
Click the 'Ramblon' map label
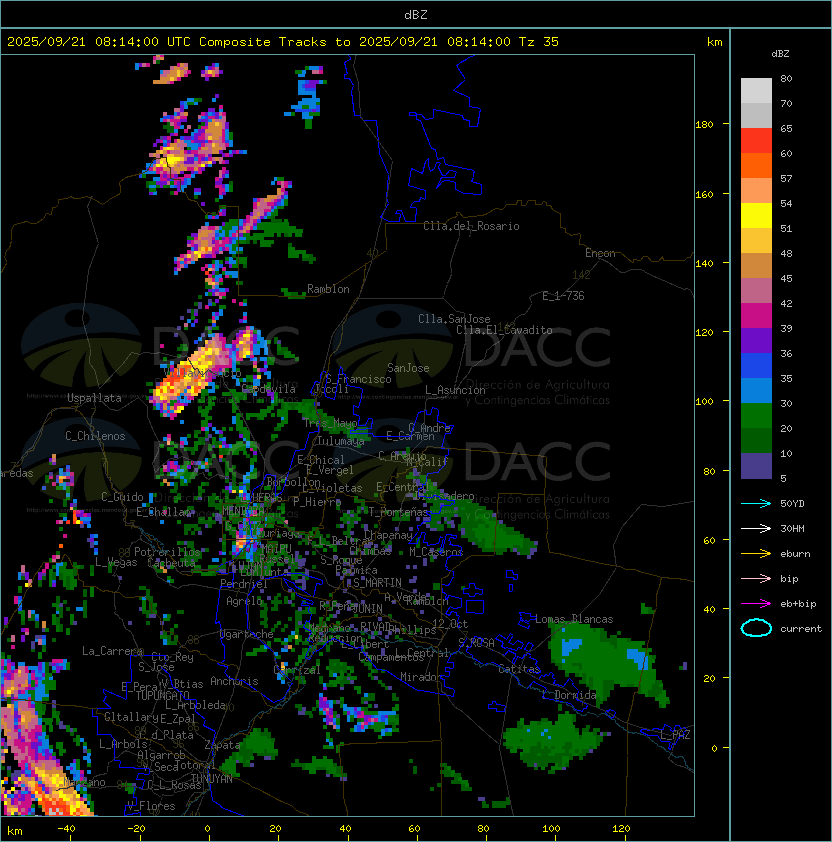(328, 289)
